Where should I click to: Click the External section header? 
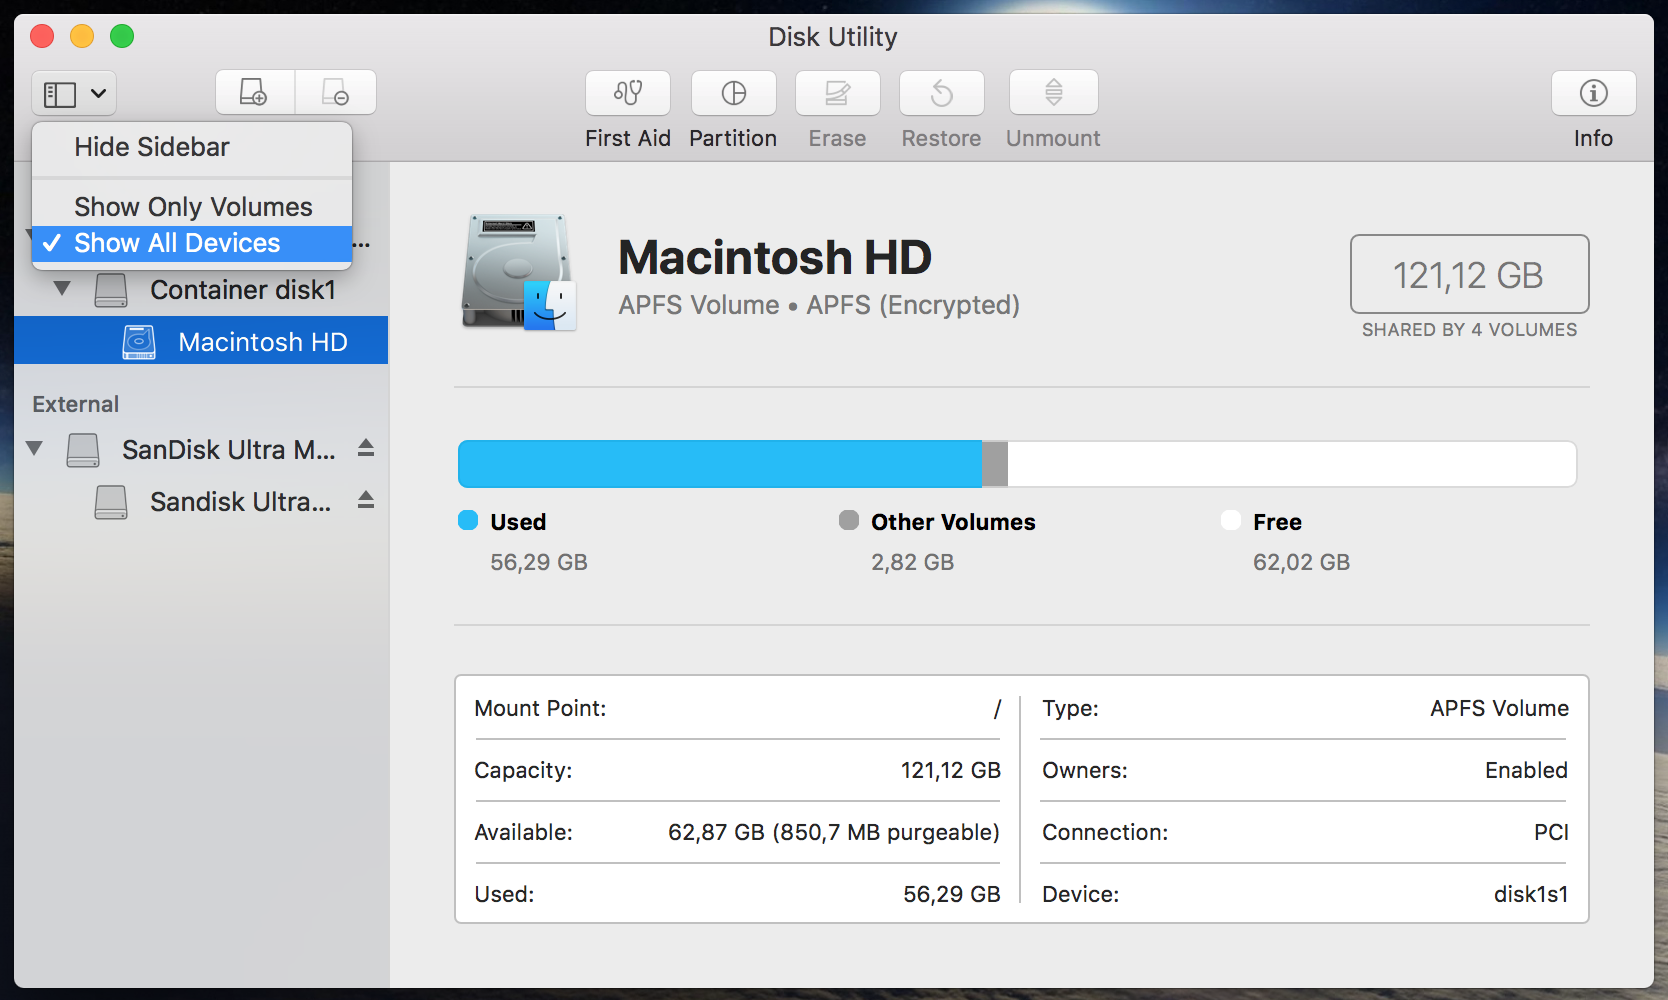tap(76, 404)
